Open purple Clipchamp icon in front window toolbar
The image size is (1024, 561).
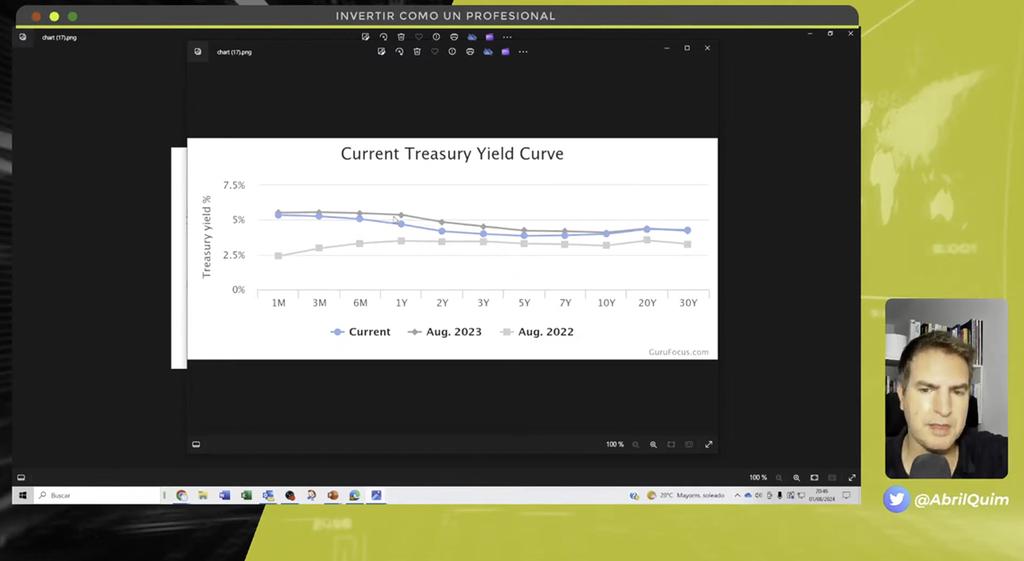(506, 51)
